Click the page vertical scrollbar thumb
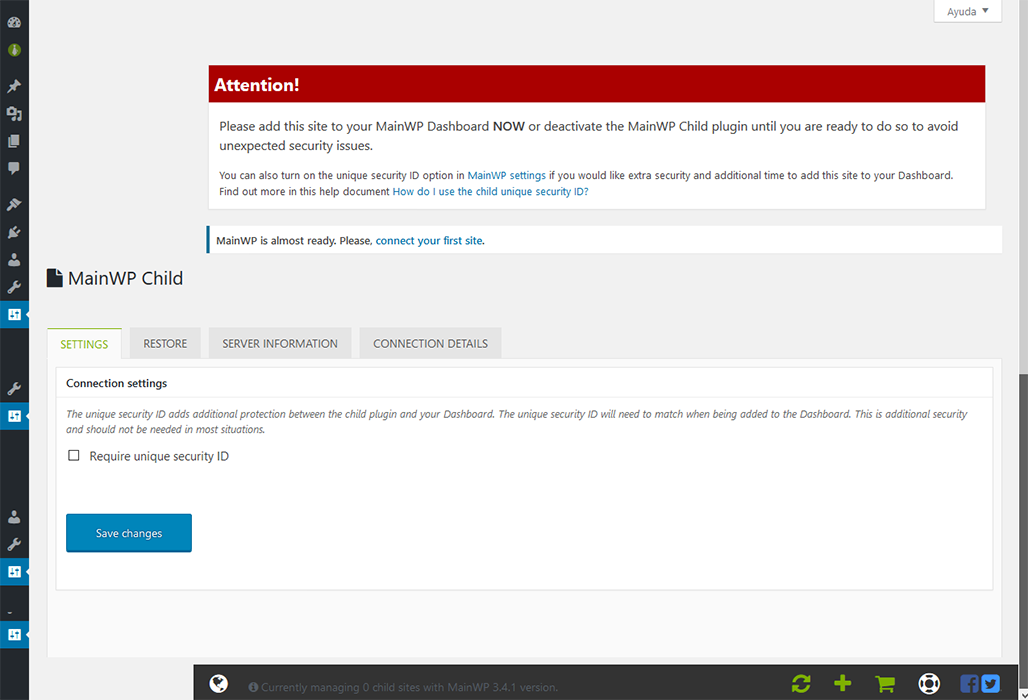 click(1023, 531)
